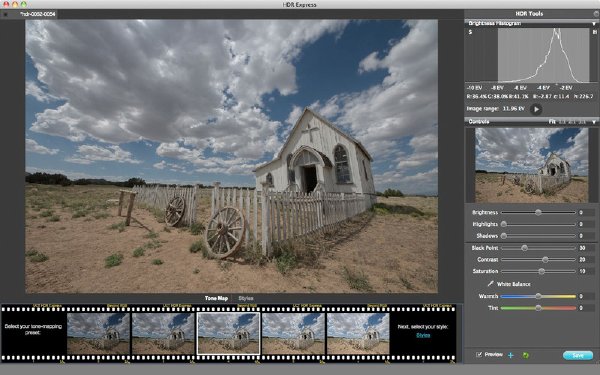The height and width of the screenshot is (375, 600).
Task: Click the green reset refresh icon
Action: (x=525, y=355)
